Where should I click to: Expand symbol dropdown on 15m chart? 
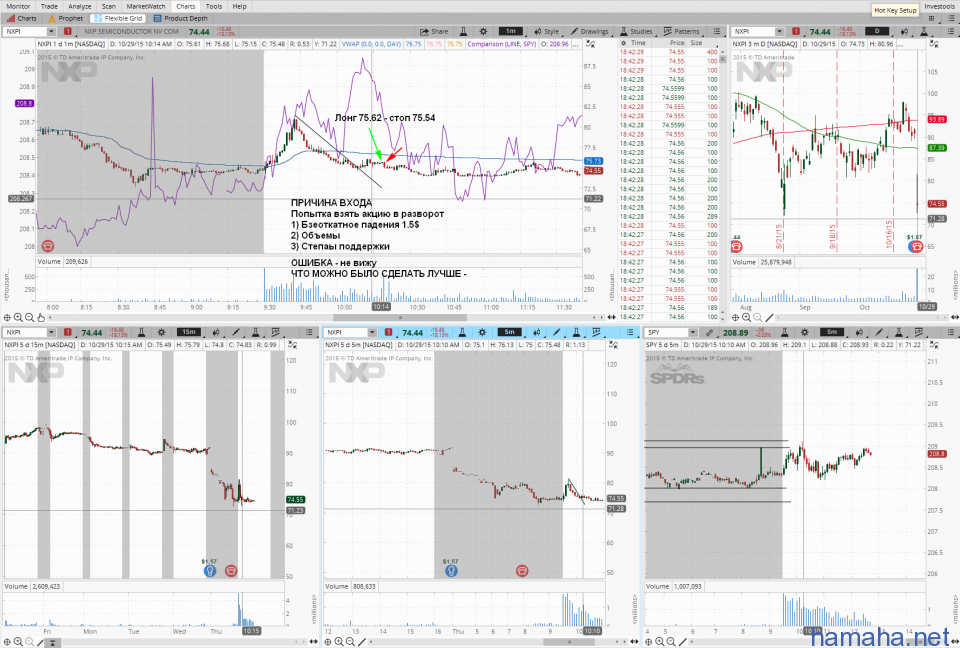51,332
